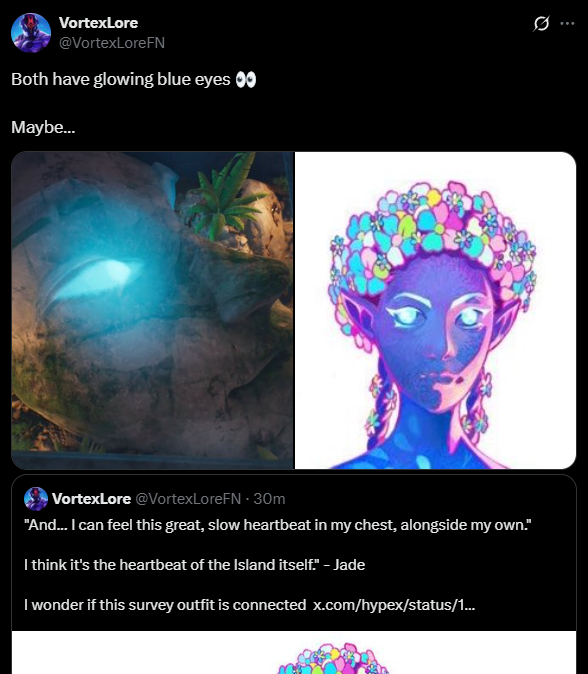Click the "Maybe..." text line

point(43,127)
